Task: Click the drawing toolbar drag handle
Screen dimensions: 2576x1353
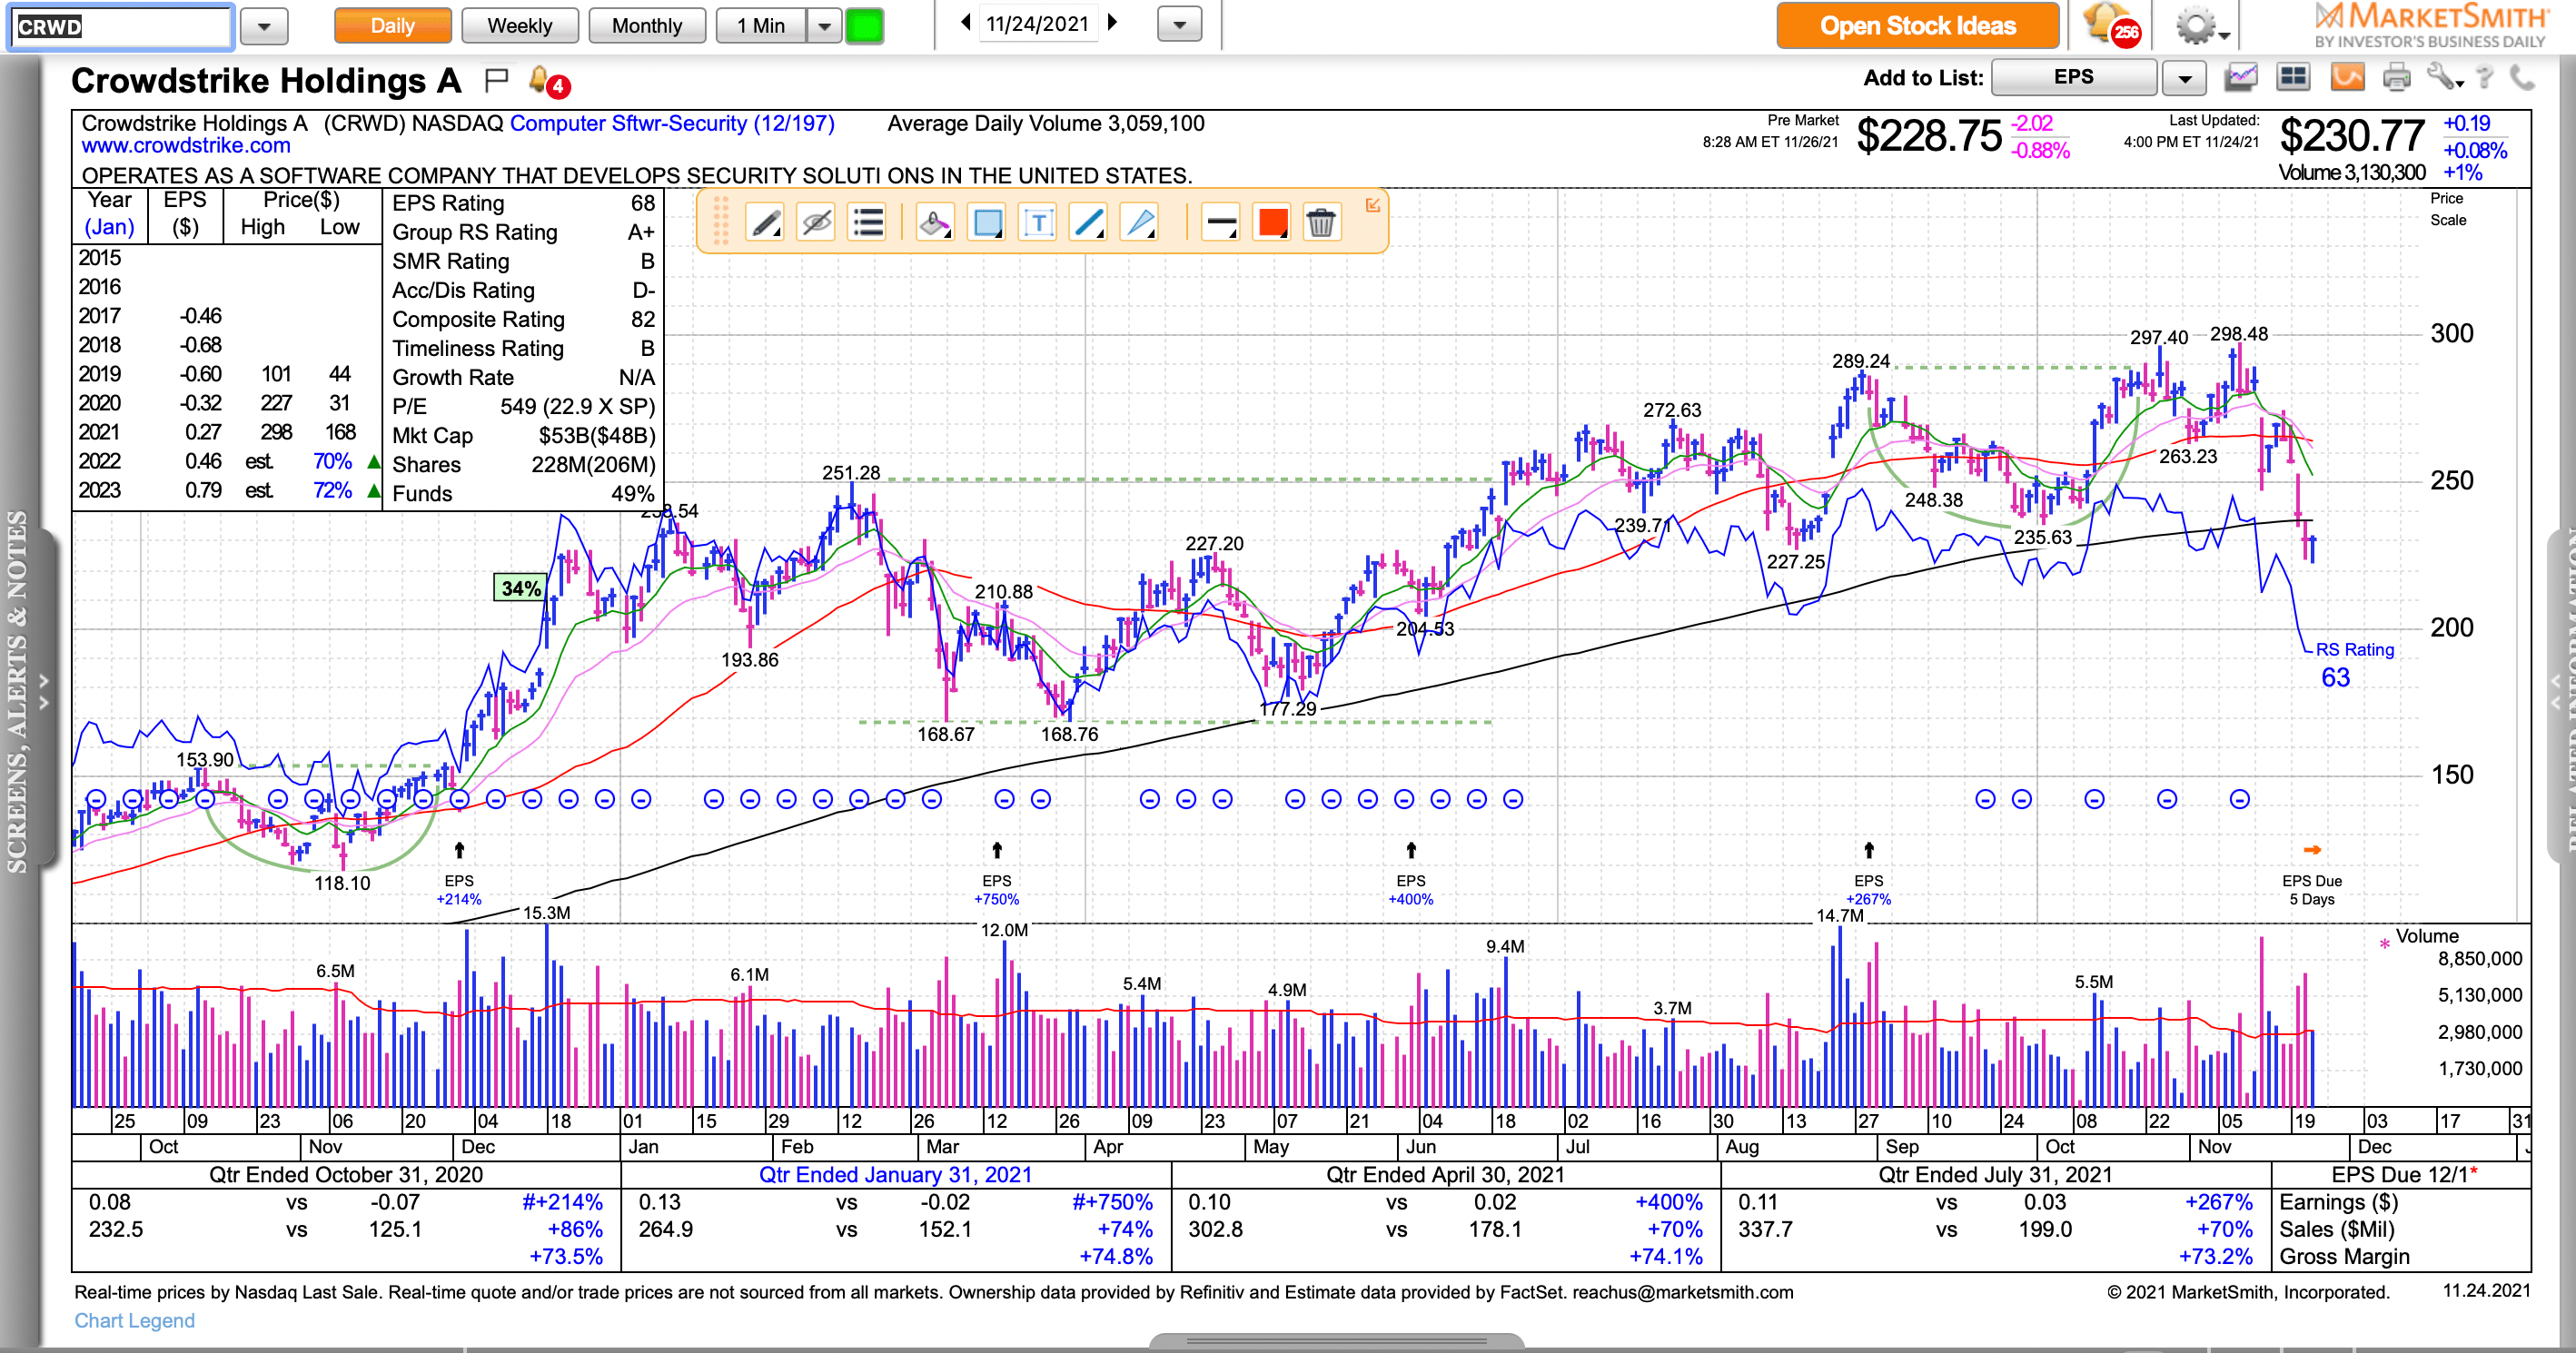Action: point(721,221)
